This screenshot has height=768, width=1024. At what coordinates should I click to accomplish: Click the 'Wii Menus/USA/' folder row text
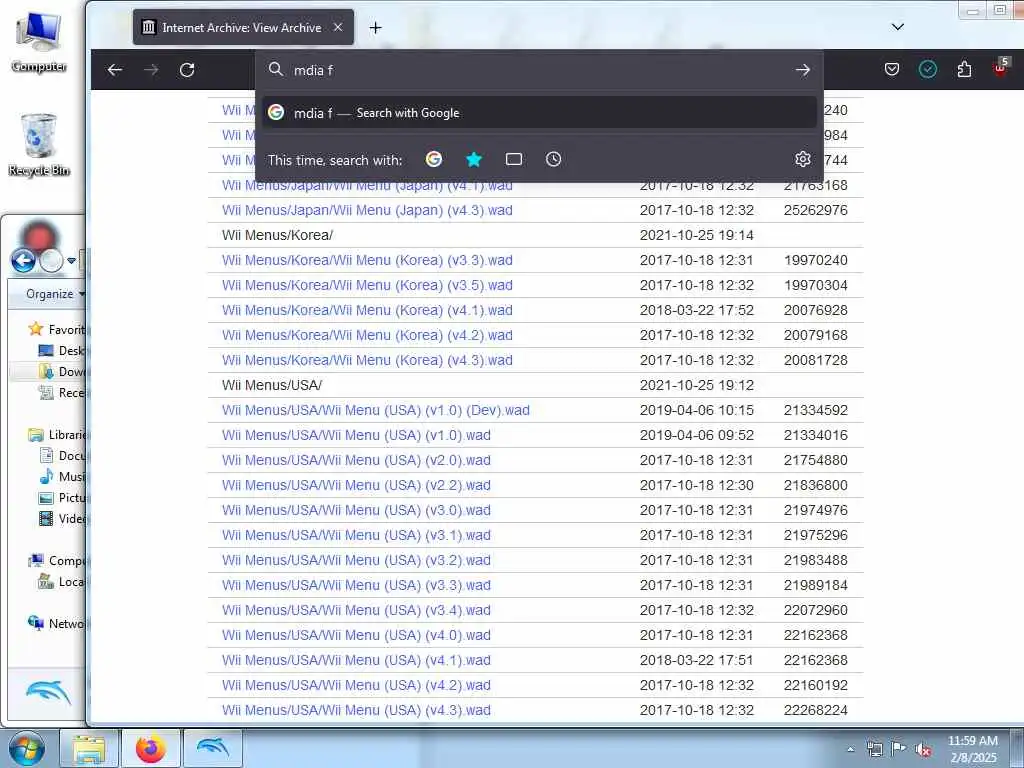(272, 385)
